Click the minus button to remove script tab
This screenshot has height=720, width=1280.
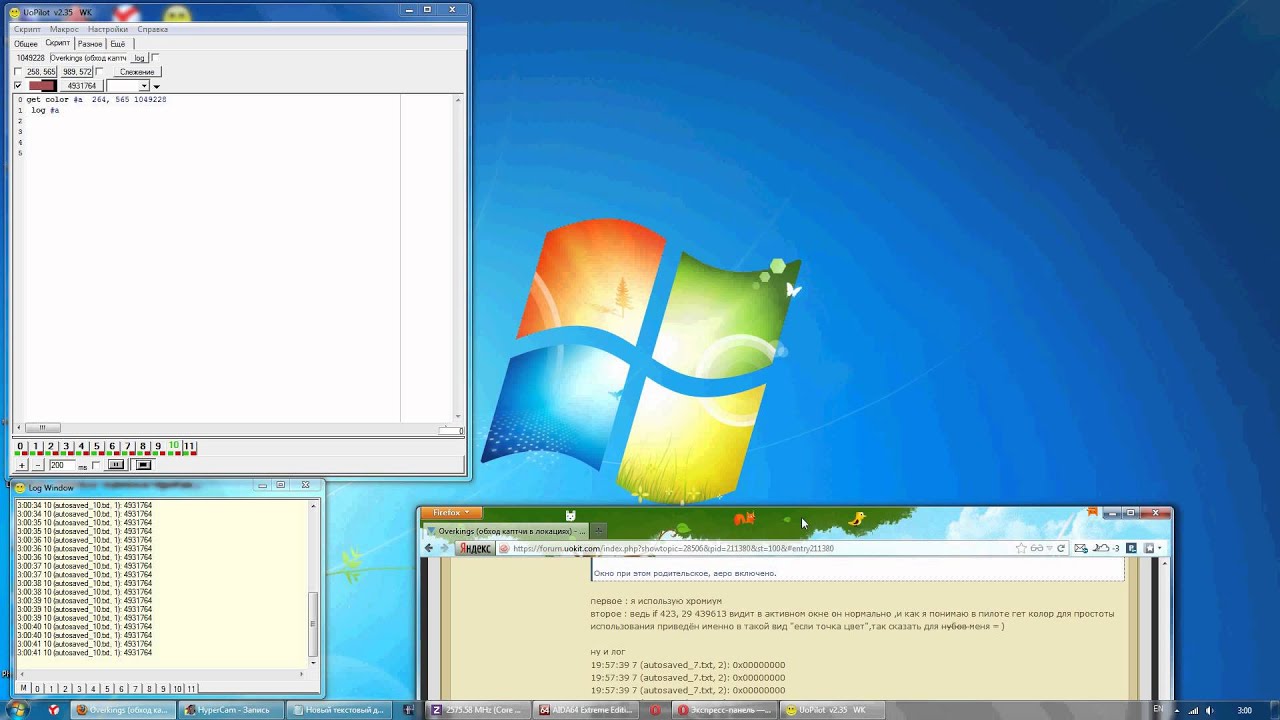pyautogui.click(x=38, y=465)
